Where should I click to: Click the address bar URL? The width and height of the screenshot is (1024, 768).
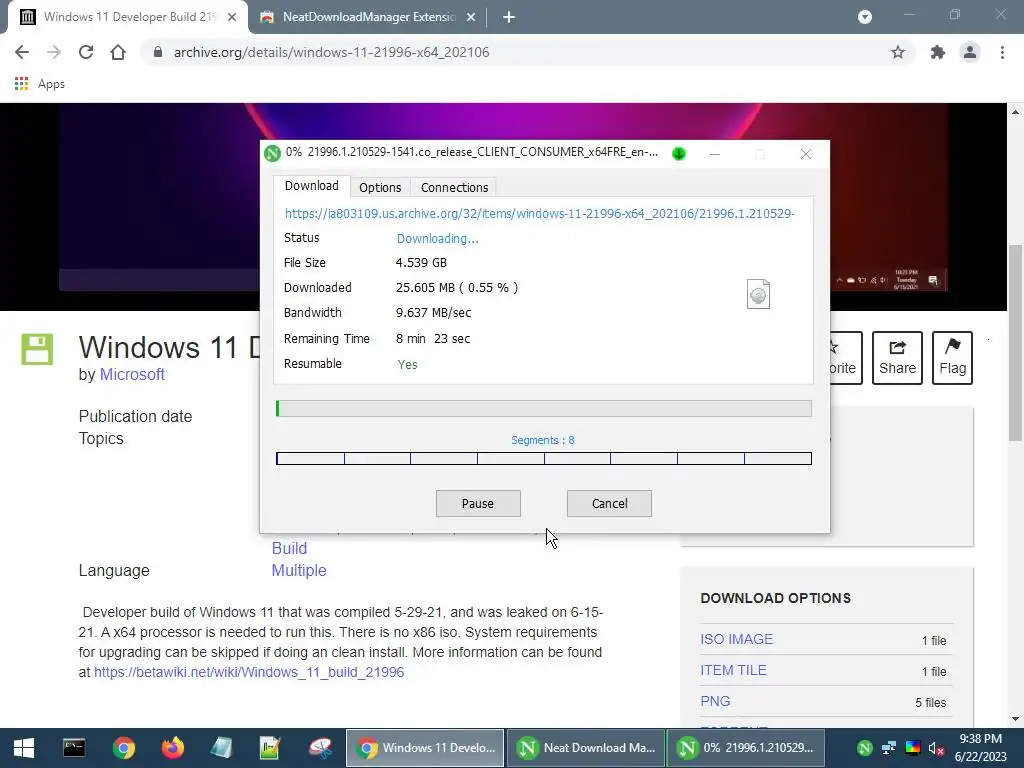[331, 52]
